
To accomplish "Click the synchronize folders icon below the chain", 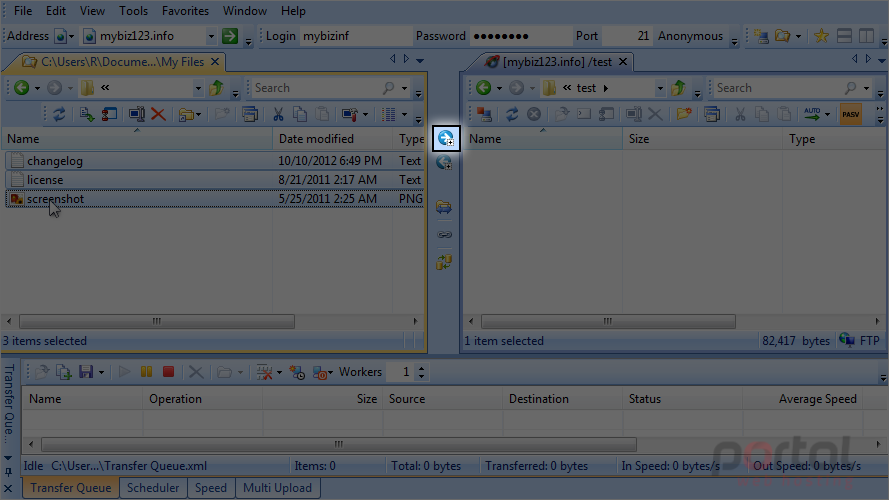I will (444, 262).
